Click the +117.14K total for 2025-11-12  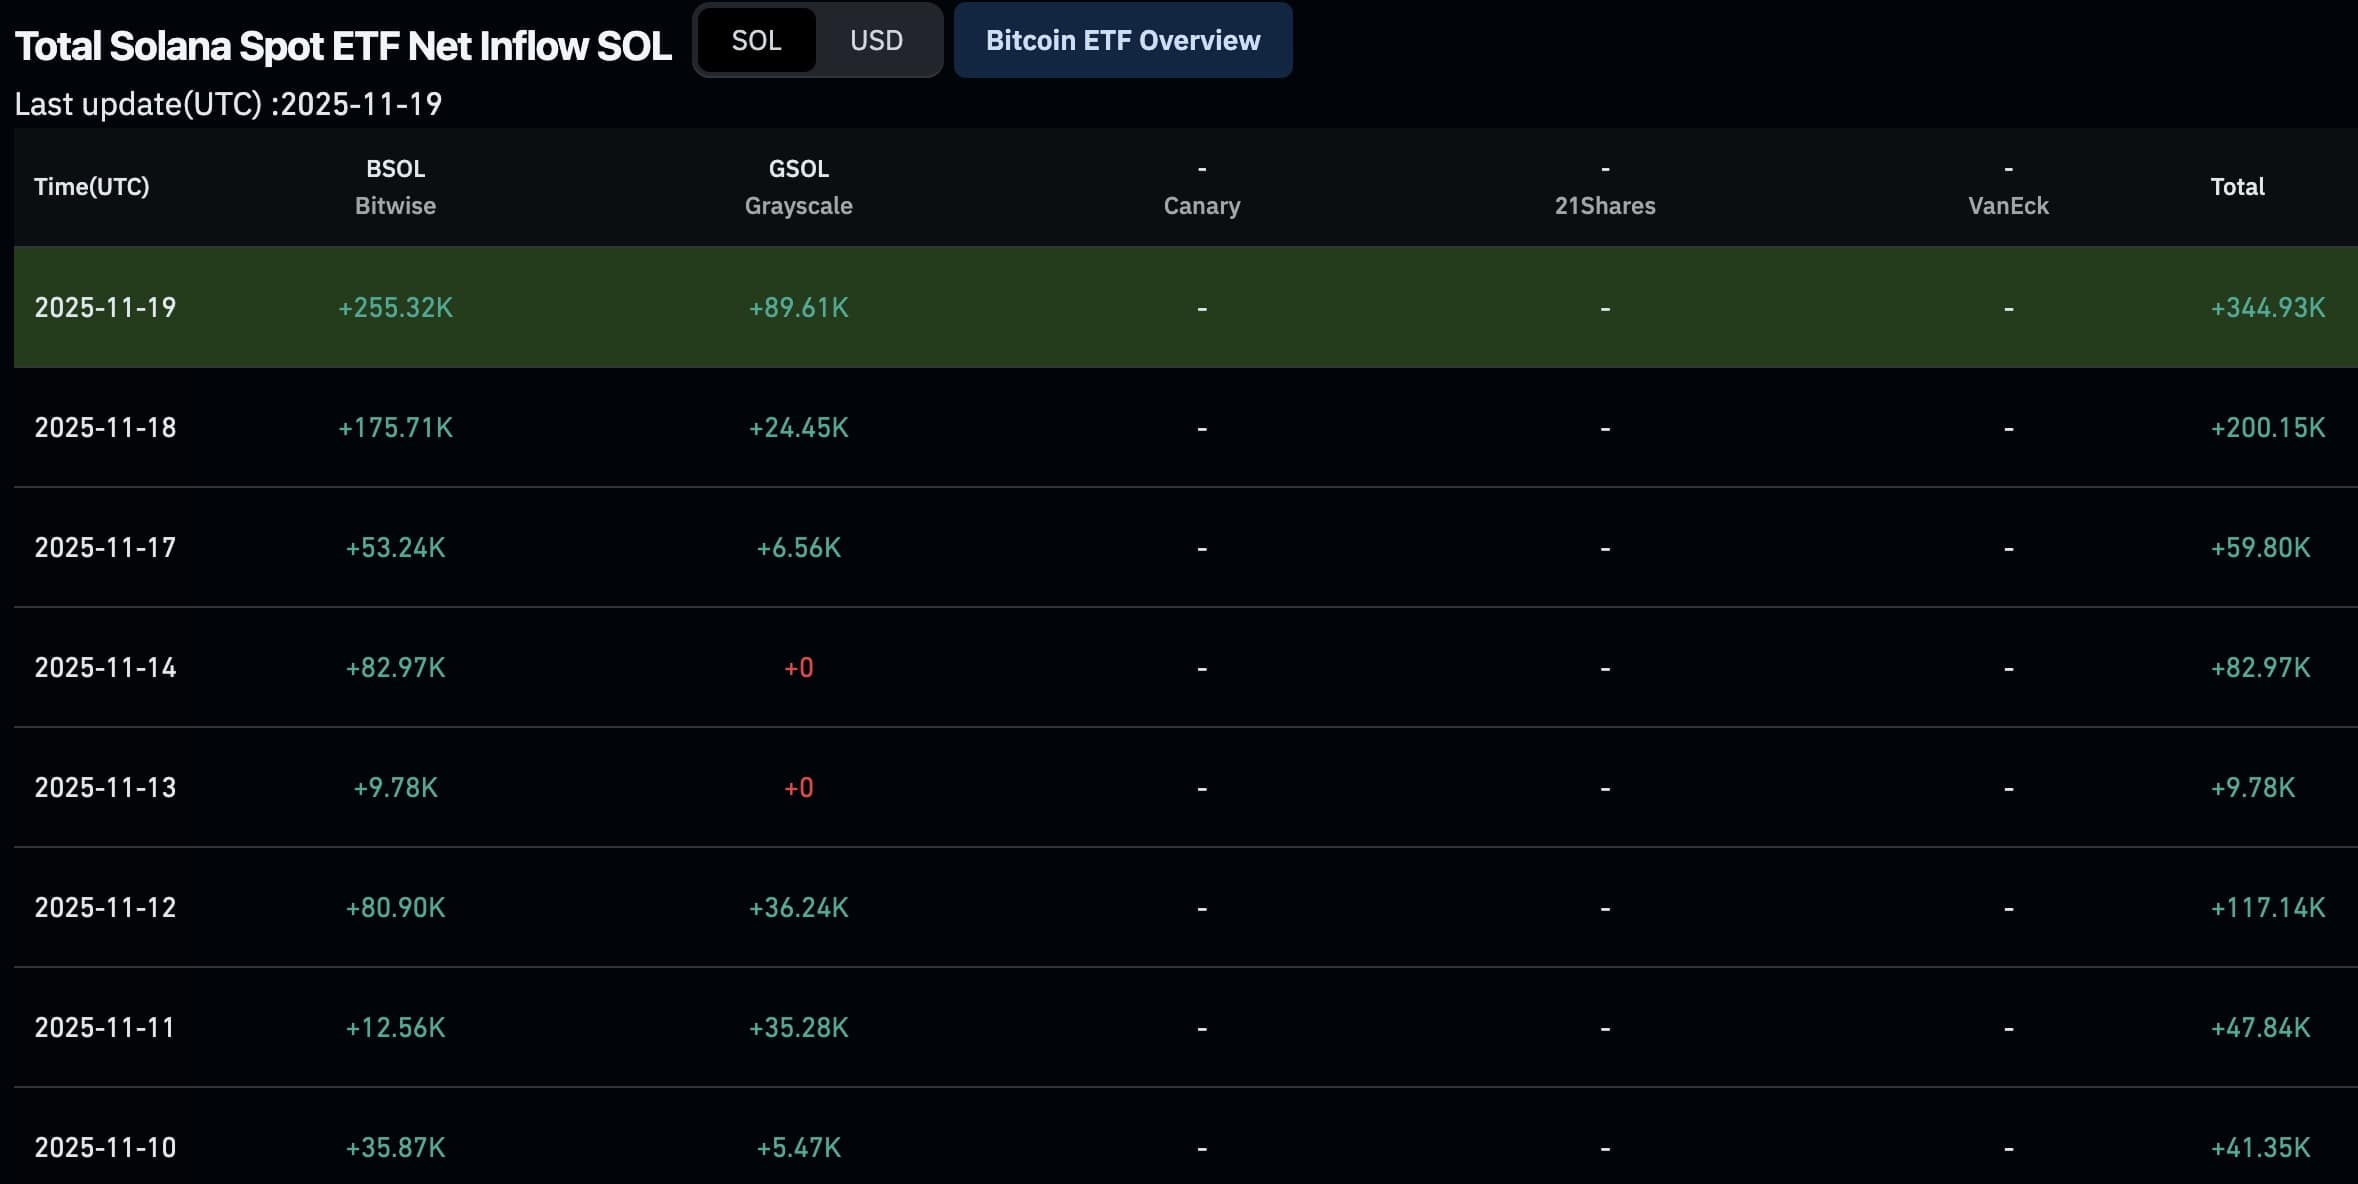coord(2267,907)
